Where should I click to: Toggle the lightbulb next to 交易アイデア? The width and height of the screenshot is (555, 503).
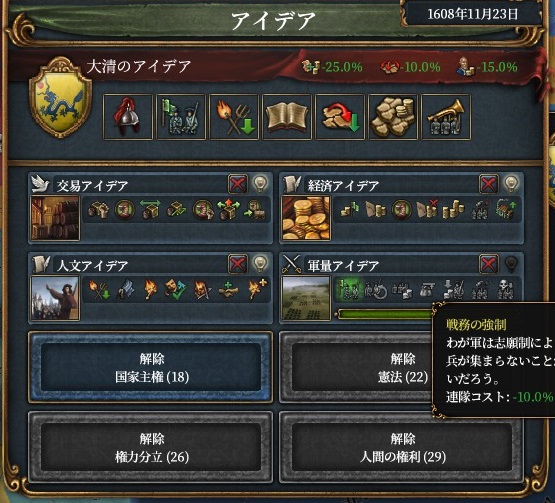260,184
